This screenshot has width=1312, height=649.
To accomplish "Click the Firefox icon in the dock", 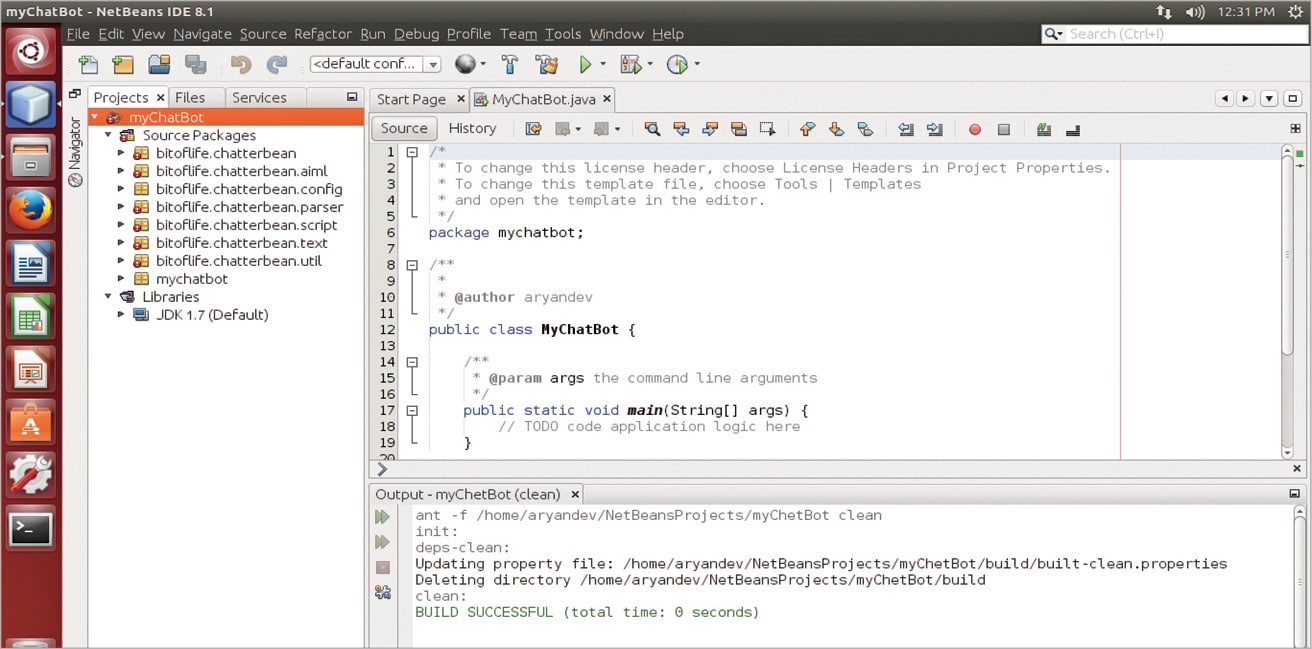I will point(30,210).
